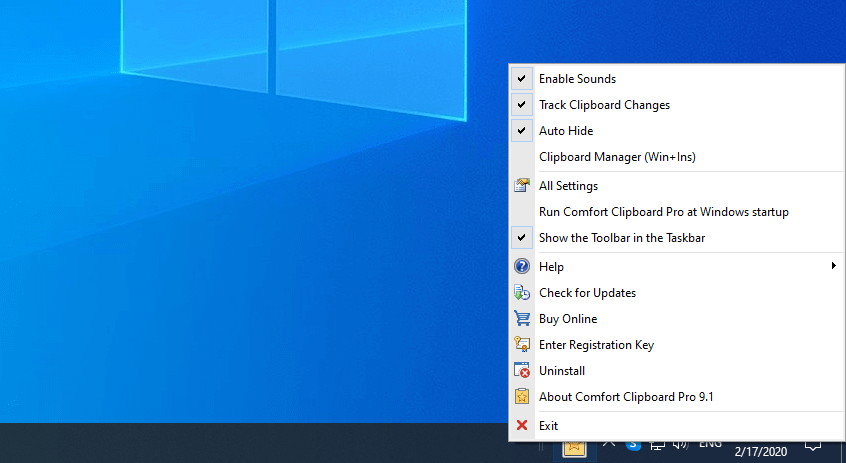This screenshot has height=463, width=846.
Task: Open the Skype tray icon
Action: pos(633,446)
